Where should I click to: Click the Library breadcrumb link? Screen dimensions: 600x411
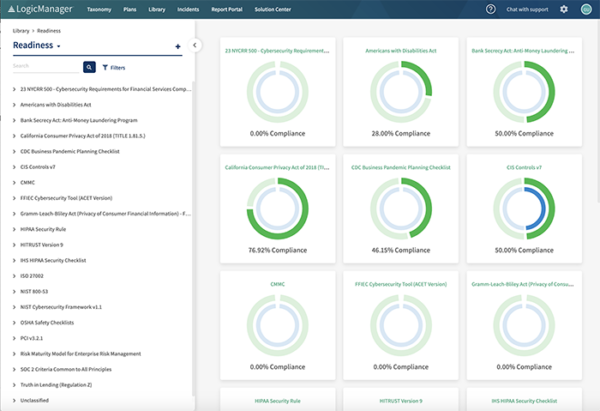click(21, 31)
